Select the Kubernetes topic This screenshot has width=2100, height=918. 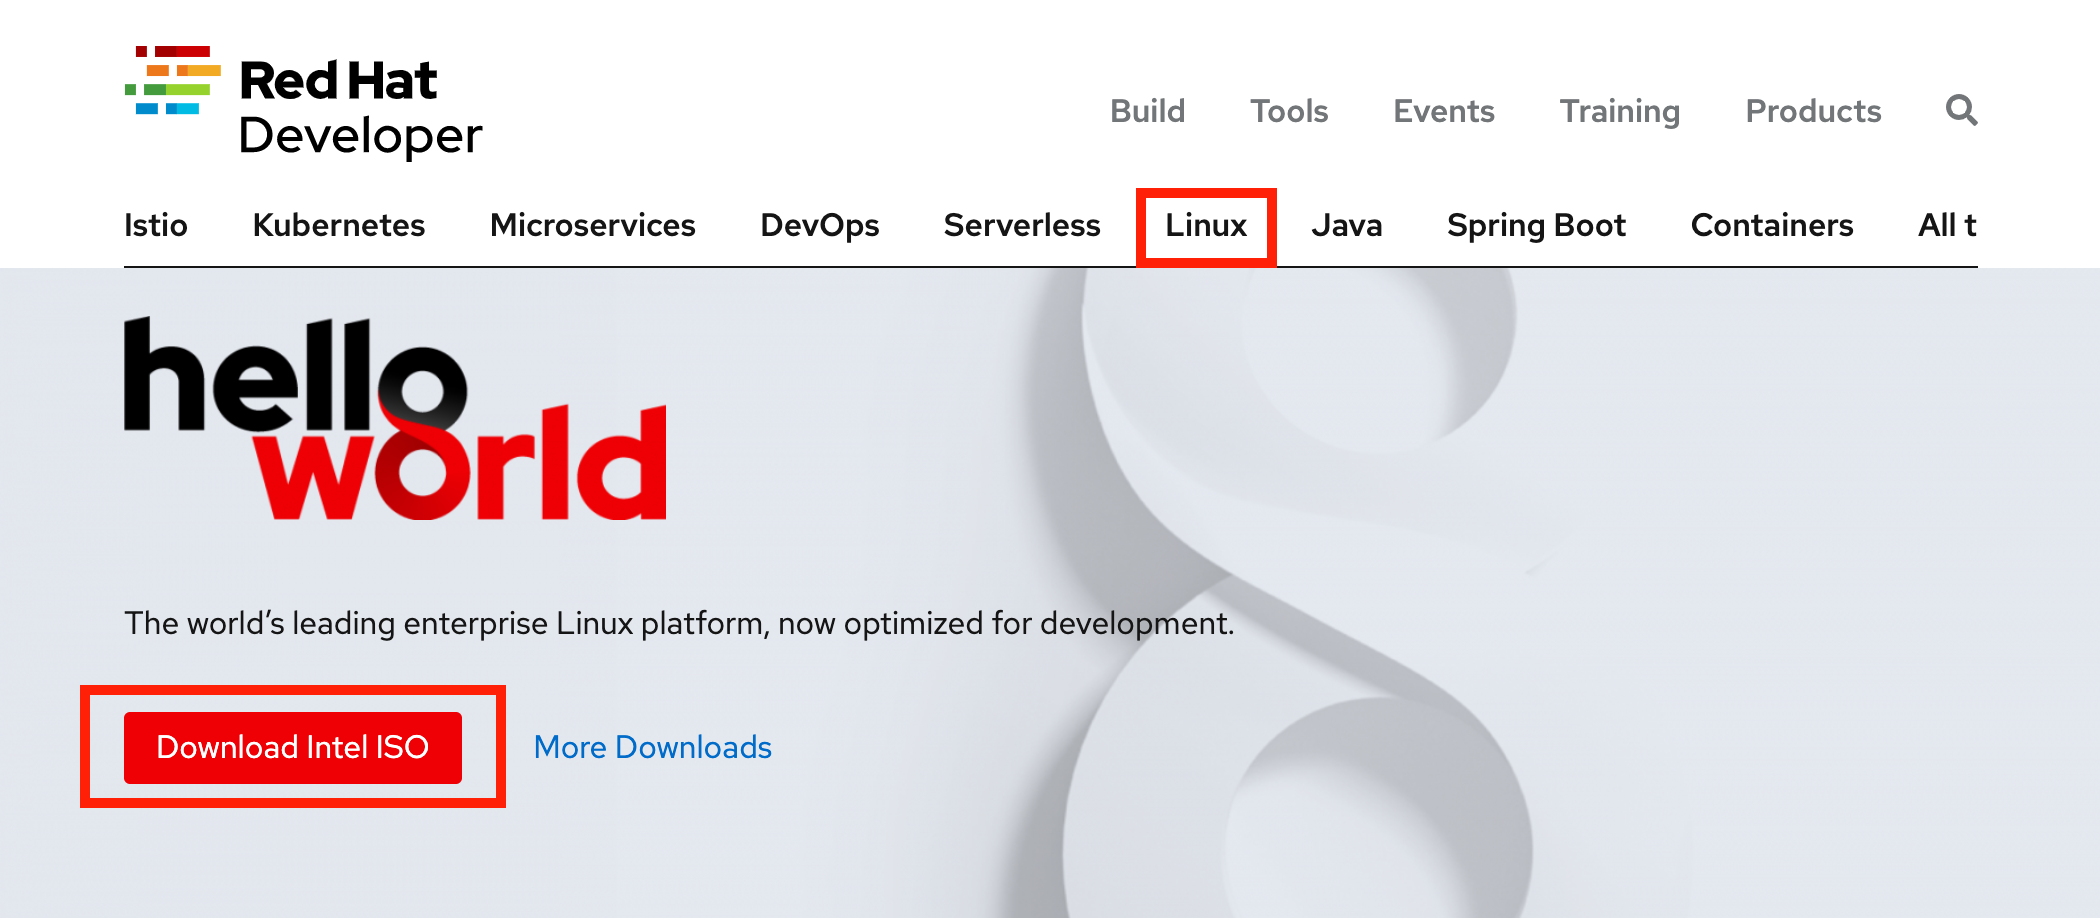[339, 225]
